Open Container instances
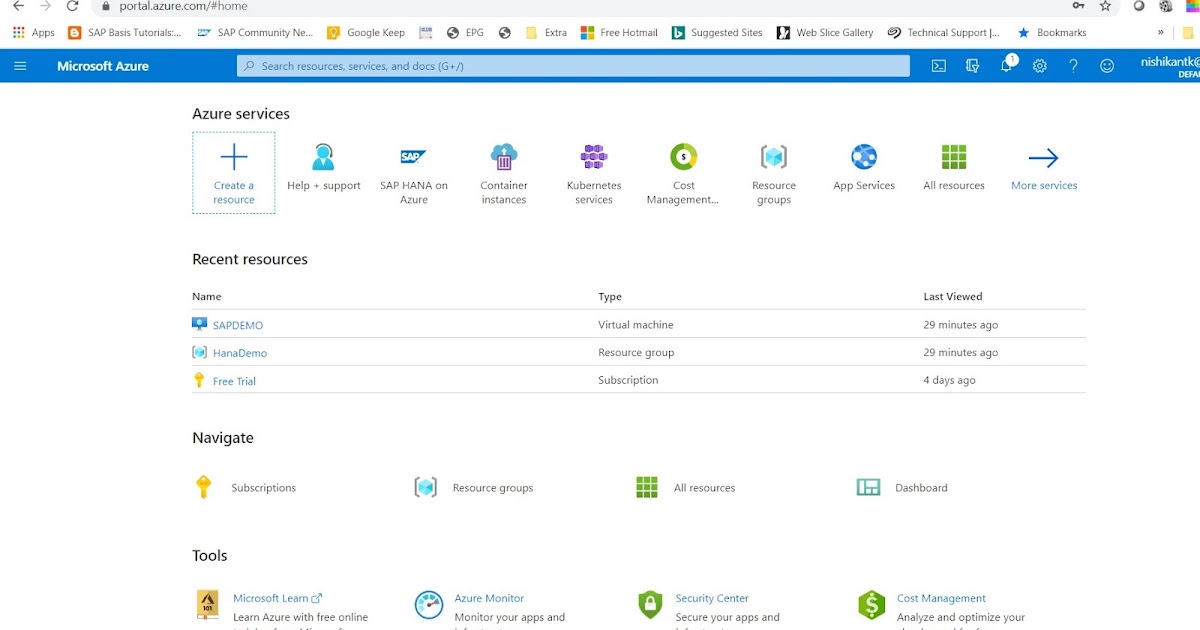Viewport: 1200px width, 630px height. (503, 157)
